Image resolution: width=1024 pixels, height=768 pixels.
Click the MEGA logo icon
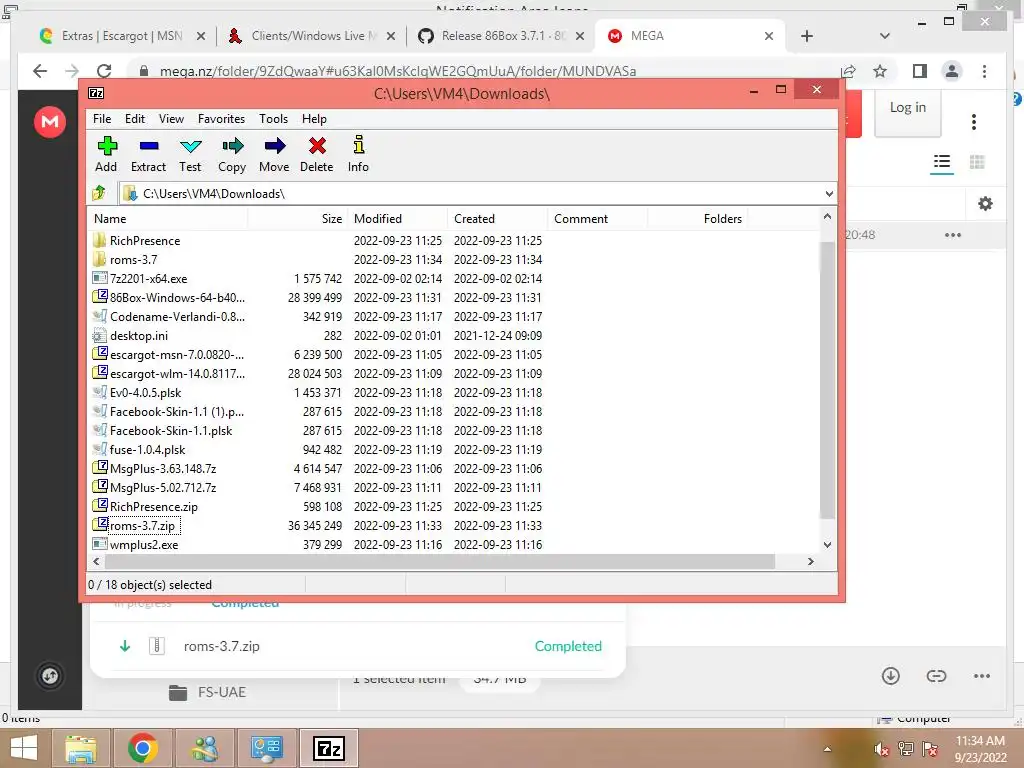(x=50, y=121)
